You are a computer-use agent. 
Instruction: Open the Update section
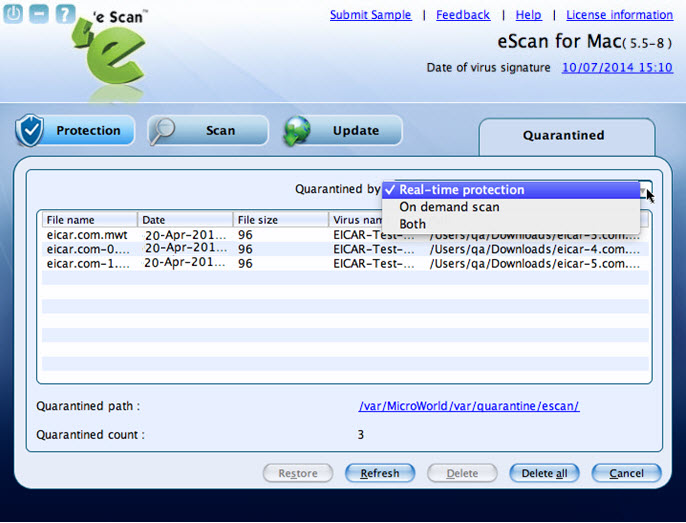coord(343,130)
